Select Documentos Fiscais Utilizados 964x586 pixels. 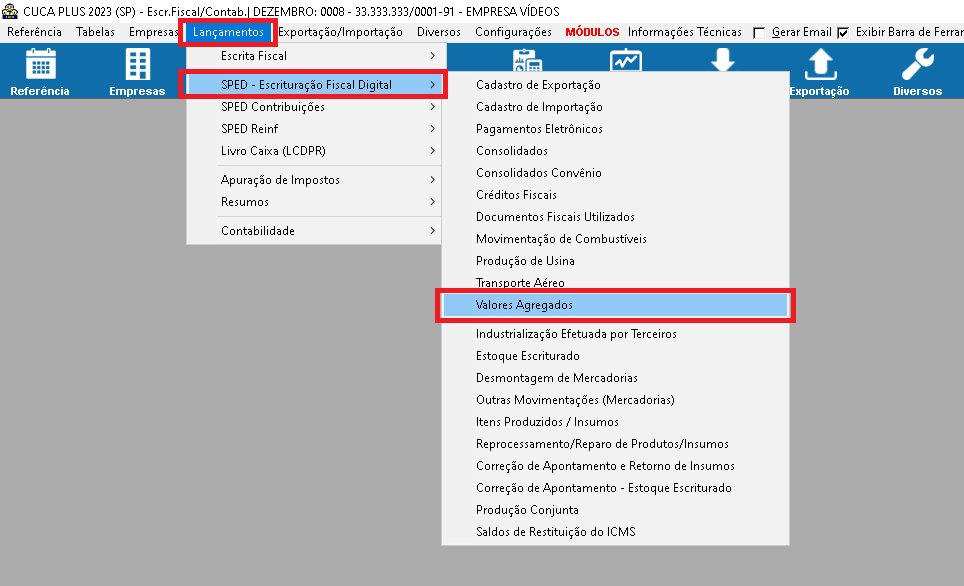tap(615, 217)
